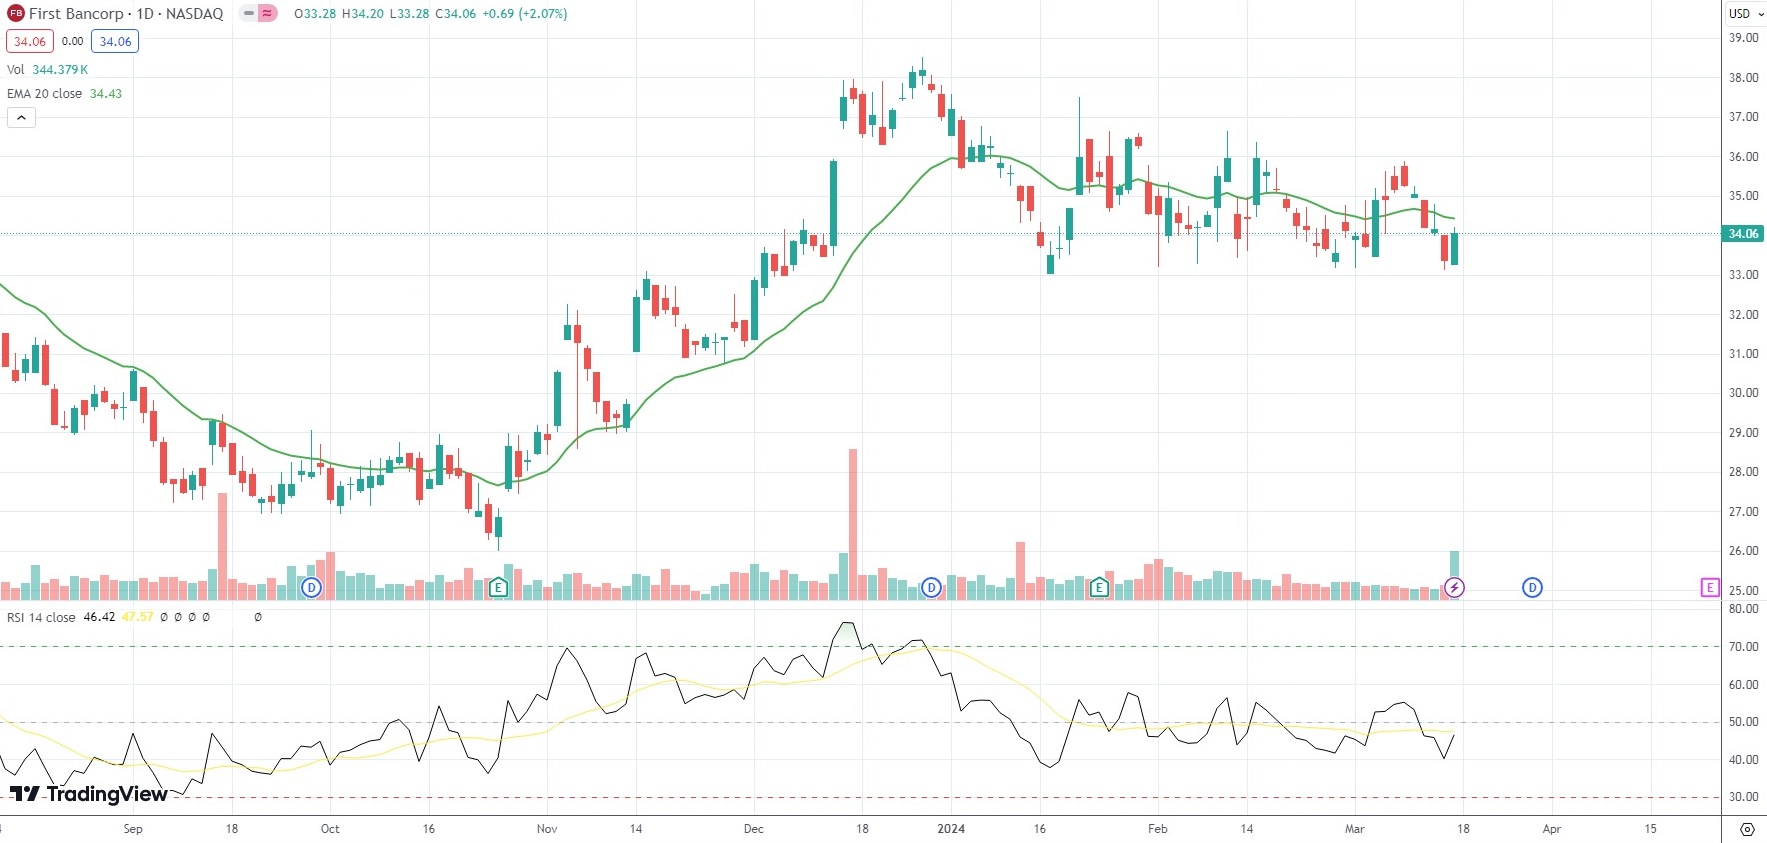Click the 37.00 price axis label
This screenshot has width=1767, height=843.
pos(1743,117)
